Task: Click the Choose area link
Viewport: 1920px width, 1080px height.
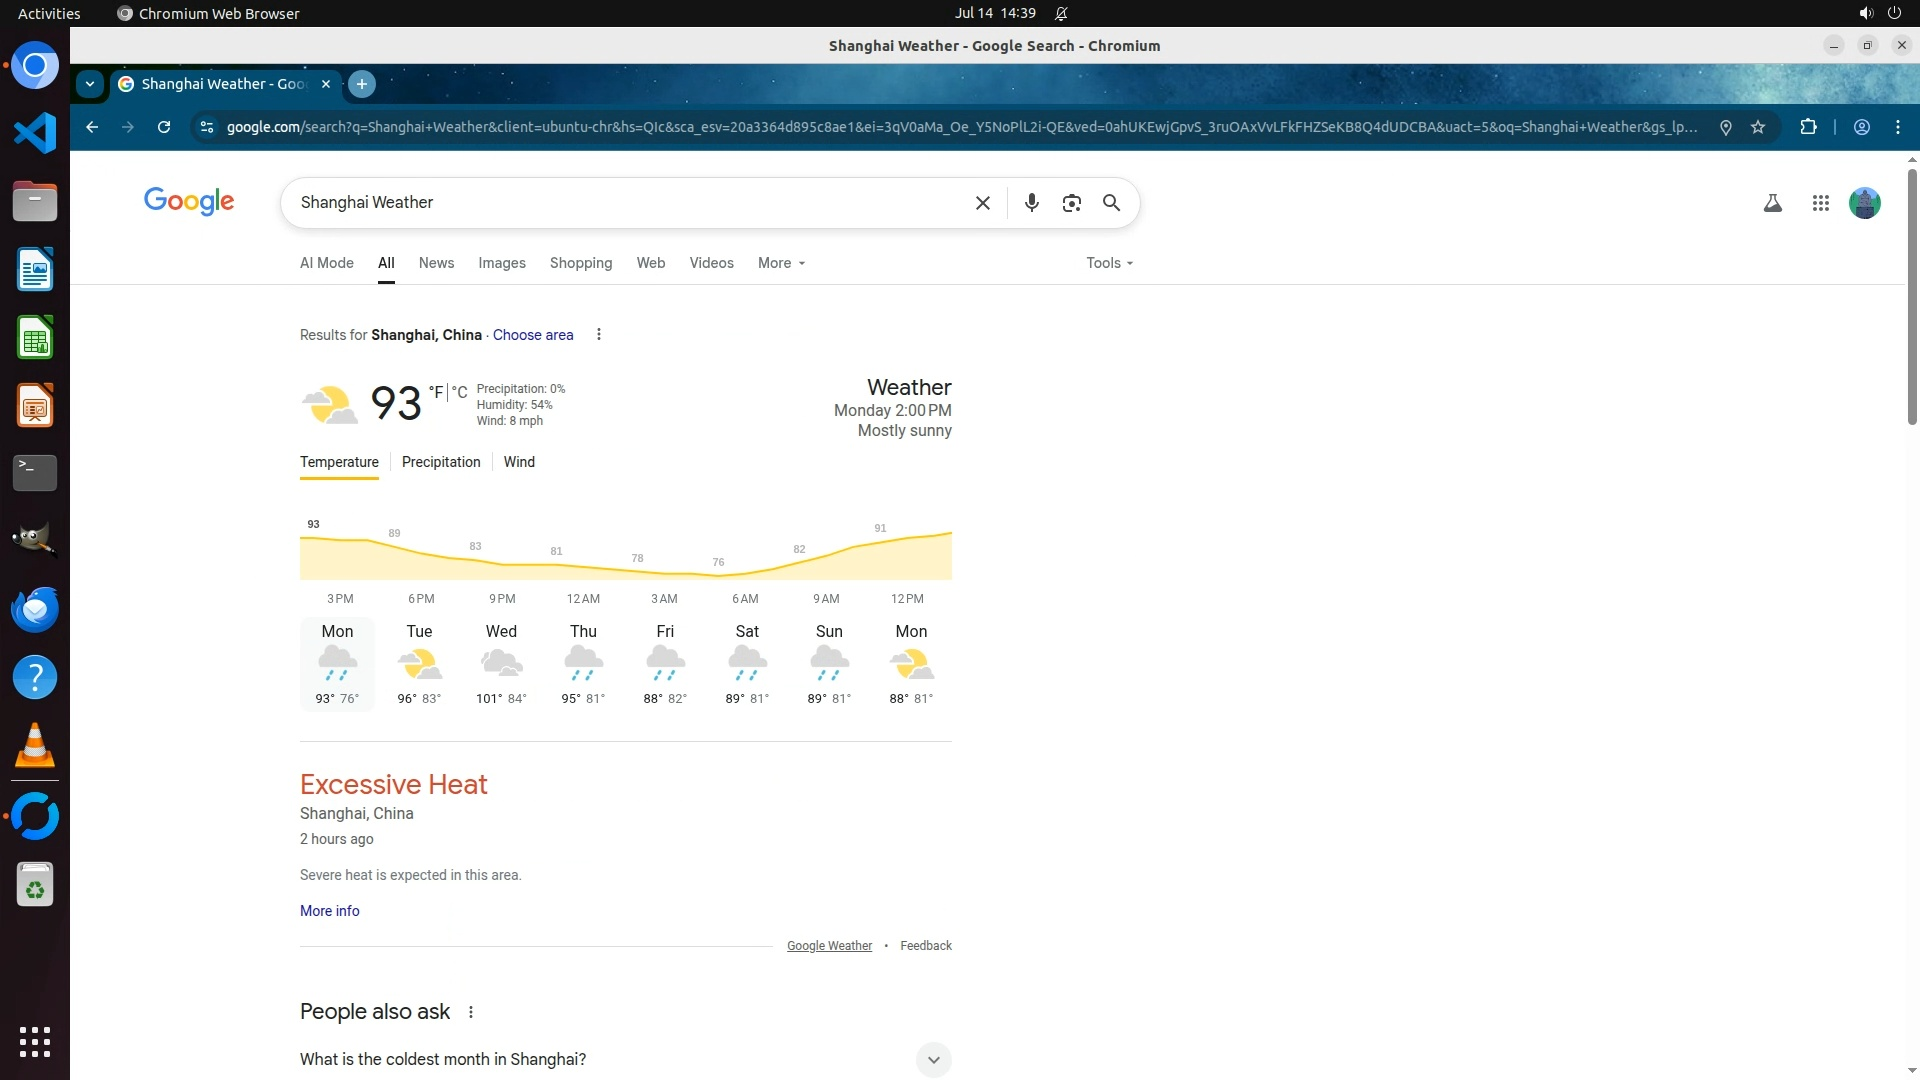Action: pyautogui.click(x=533, y=335)
